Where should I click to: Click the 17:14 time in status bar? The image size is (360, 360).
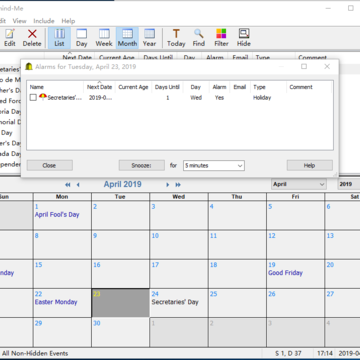pyautogui.click(x=324, y=353)
